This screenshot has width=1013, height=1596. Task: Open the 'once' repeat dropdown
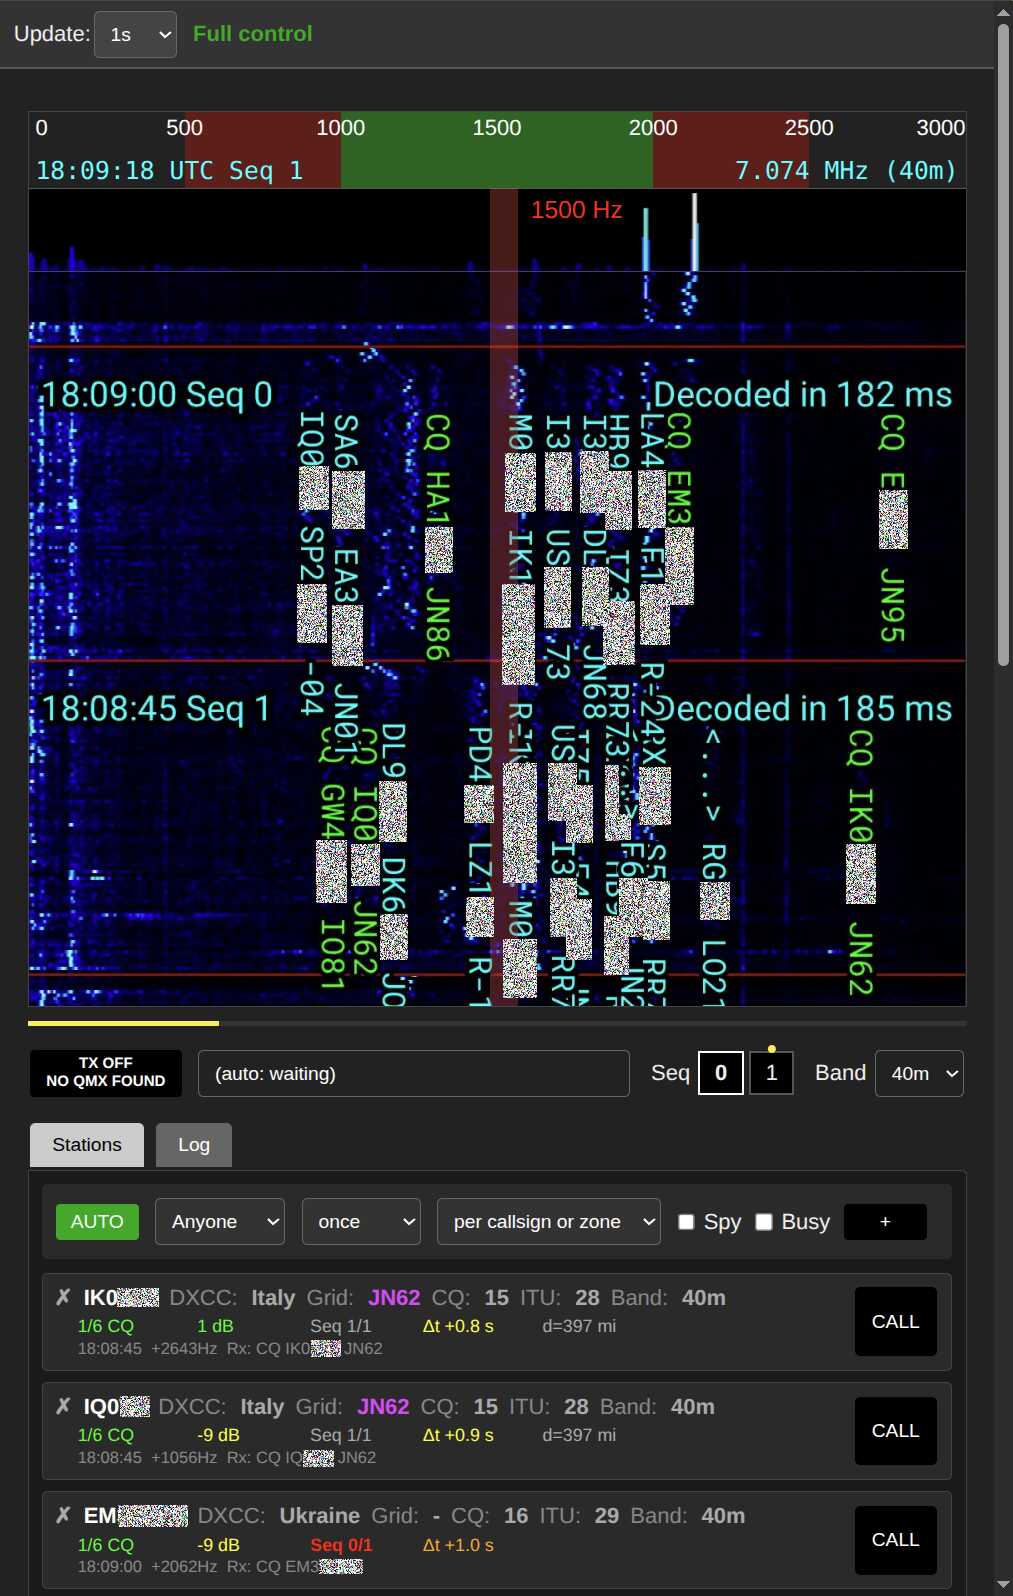coord(361,1222)
